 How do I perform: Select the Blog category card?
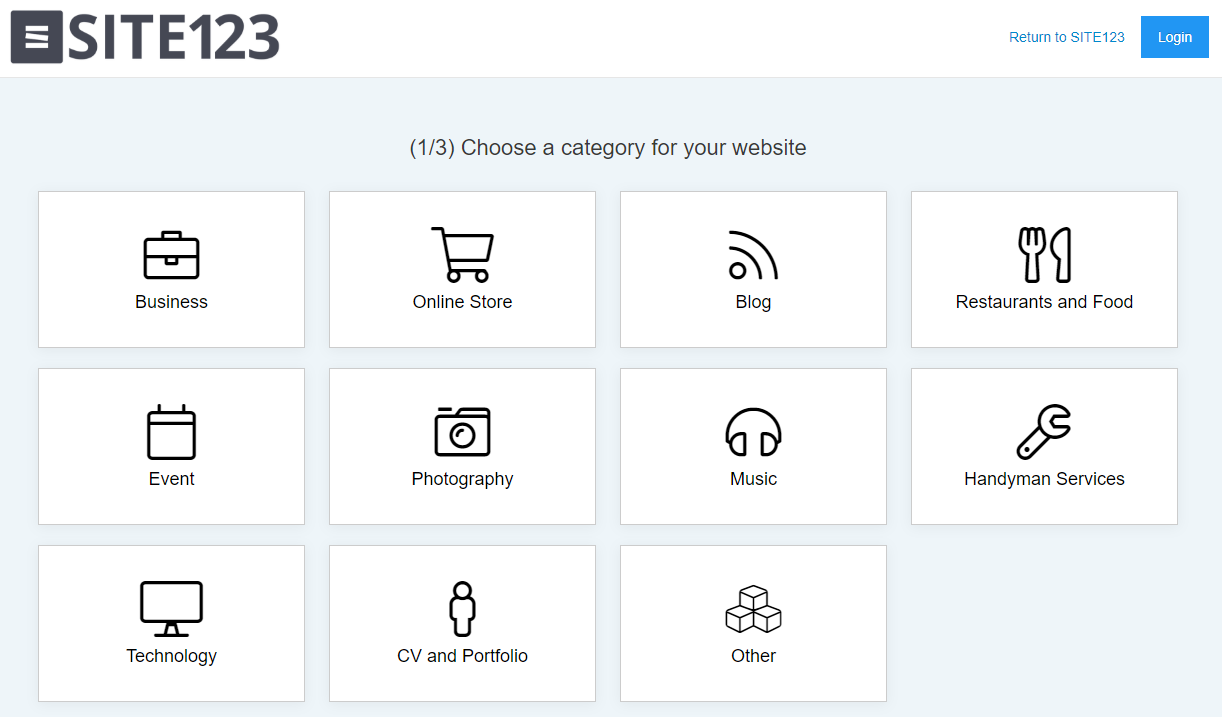pyautogui.click(x=753, y=269)
